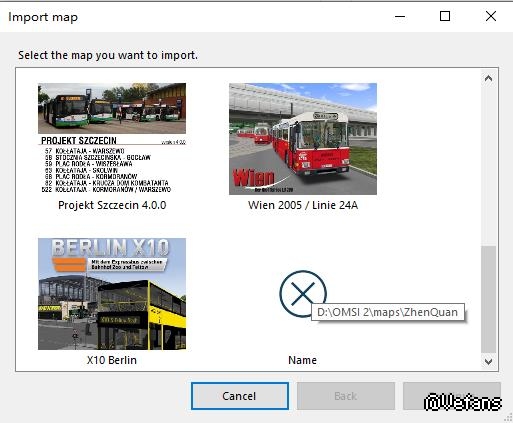Click the vertical scrollbar thumb
Image resolution: width=513 pixels, height=423 pixels.
pyautogui.click(x=488, y=299)
